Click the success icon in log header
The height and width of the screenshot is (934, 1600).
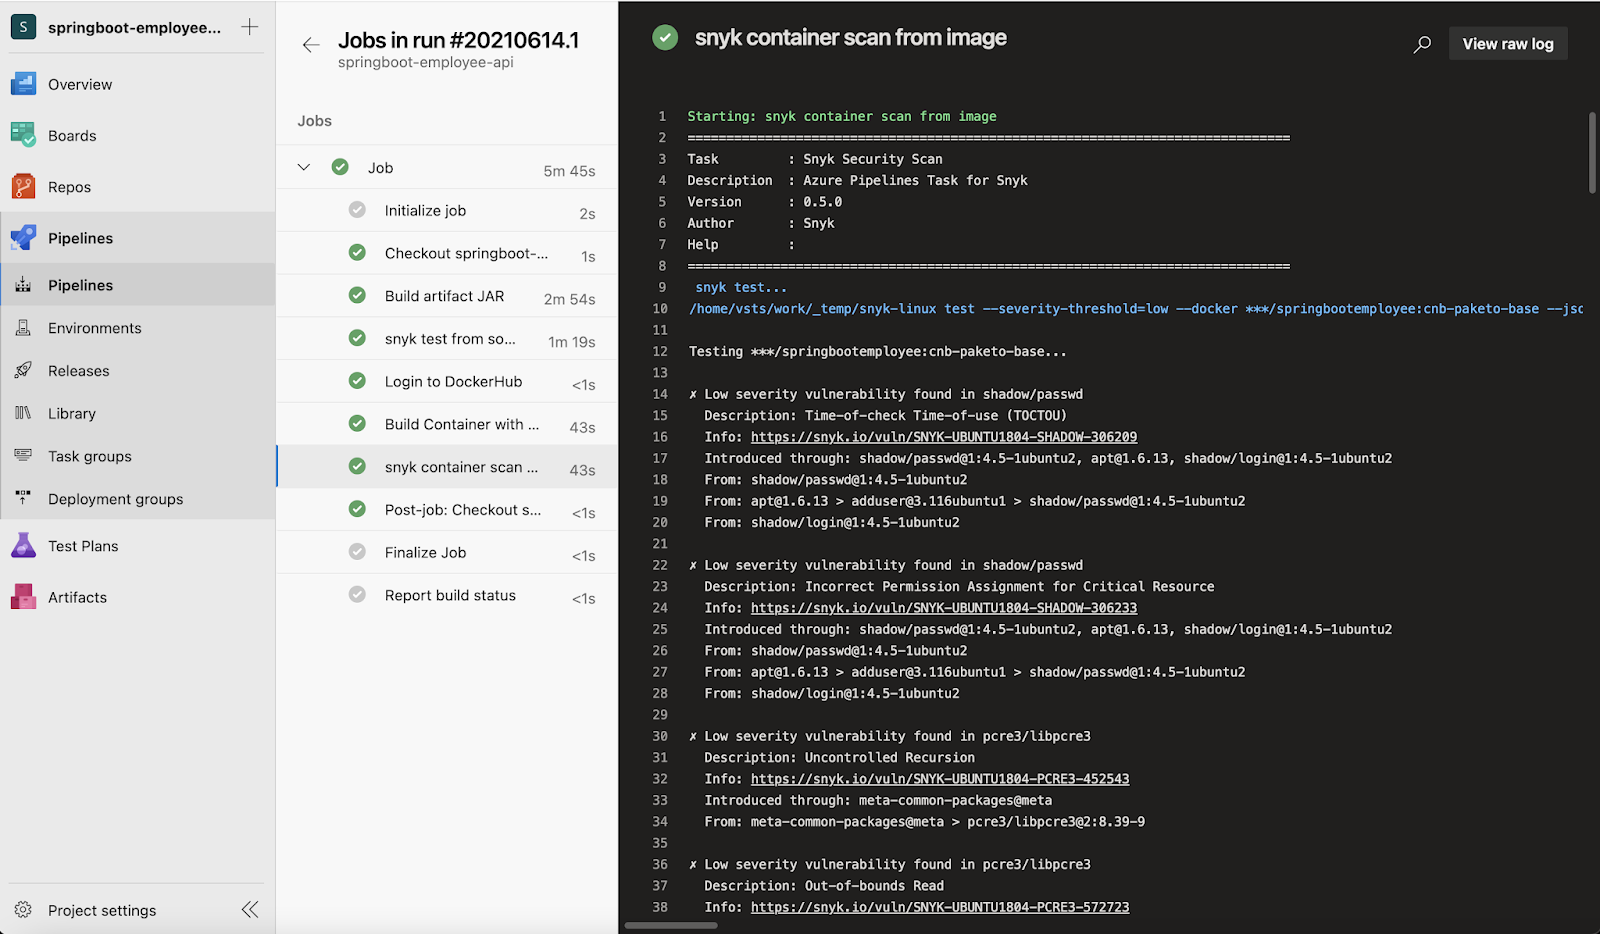(665, 38)
